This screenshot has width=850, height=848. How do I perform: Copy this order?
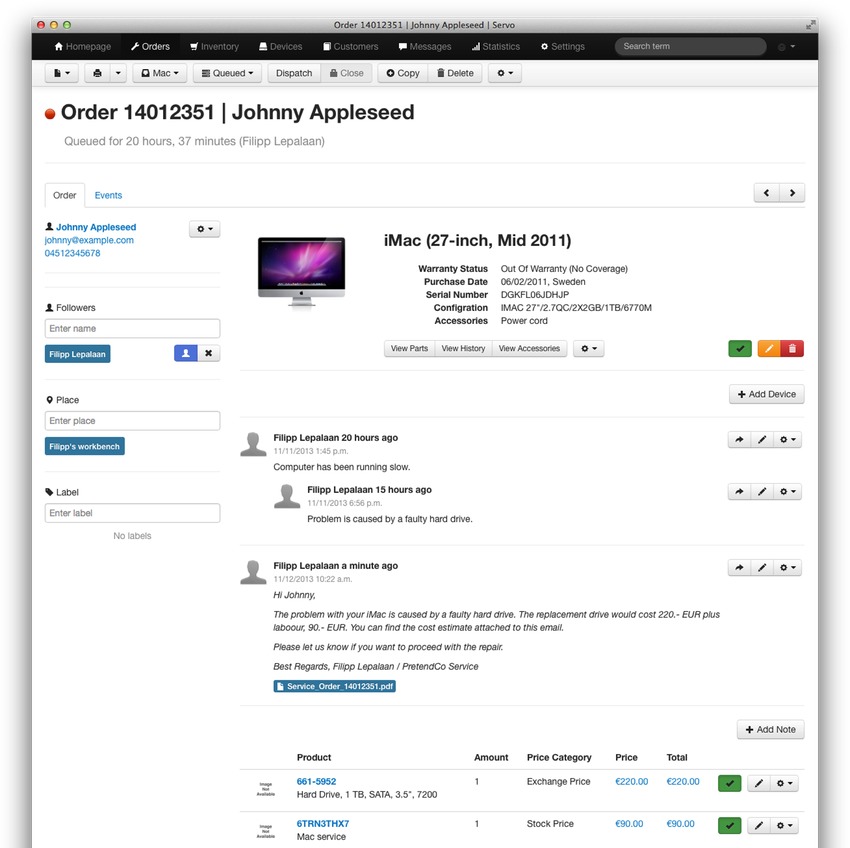coord(403,73)
